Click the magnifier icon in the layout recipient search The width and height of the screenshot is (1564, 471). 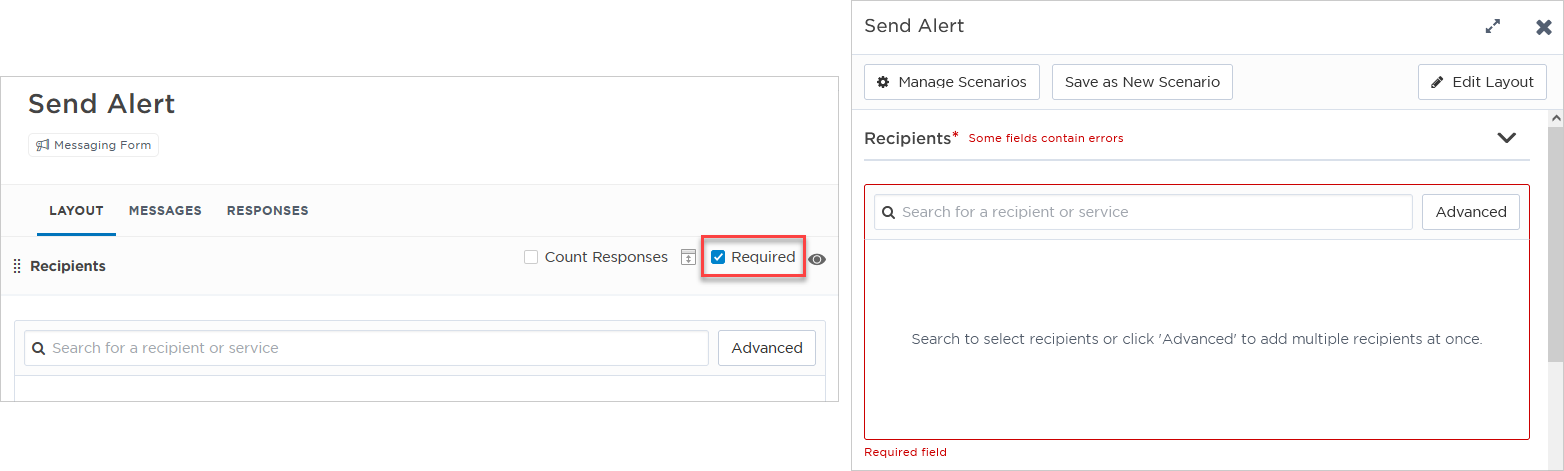tap(39, 348)
